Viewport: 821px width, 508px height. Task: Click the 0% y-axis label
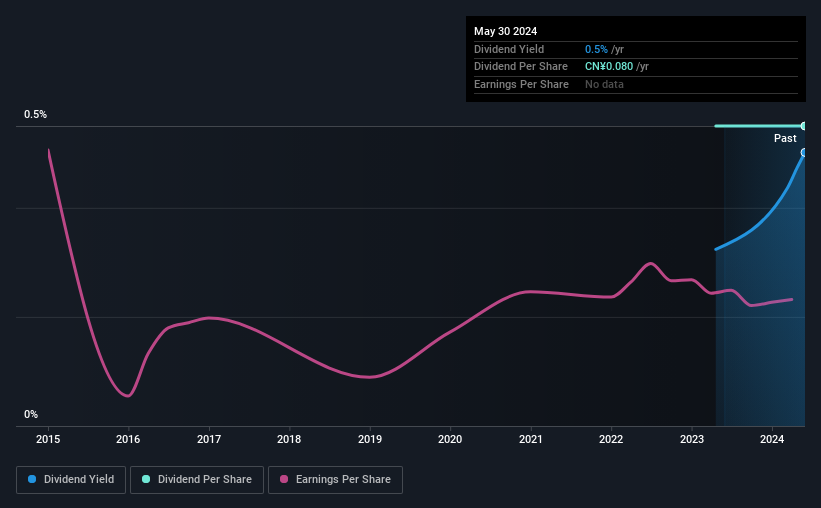[x=31, y=414]
